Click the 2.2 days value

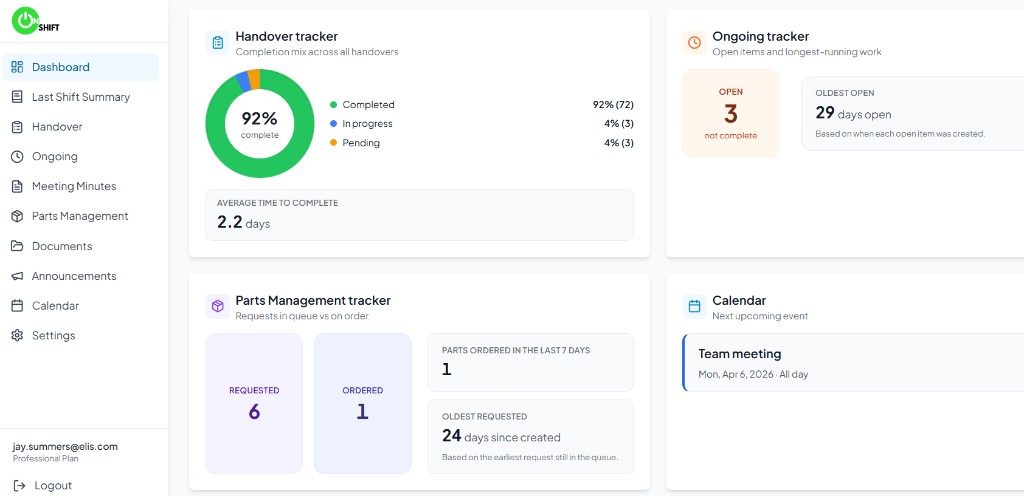click(x=244, y=223)
